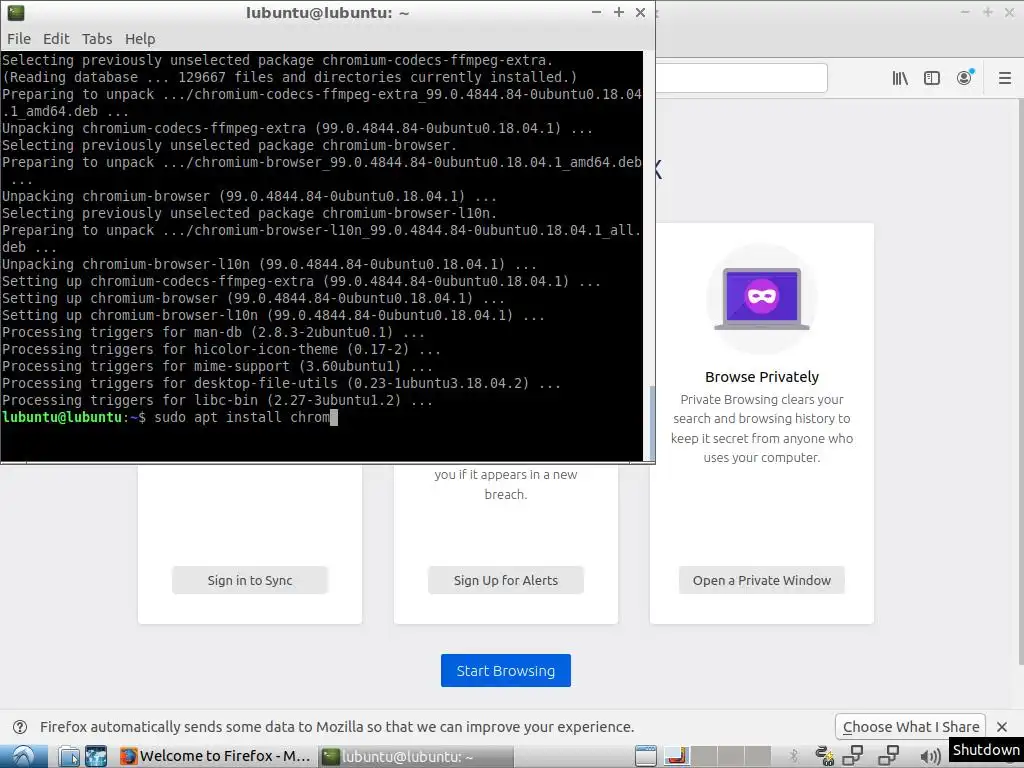Open the Edit menu in the terminal
This screenshot has width=1024, height=768.
pyautogui.click(x=56, y=39)
